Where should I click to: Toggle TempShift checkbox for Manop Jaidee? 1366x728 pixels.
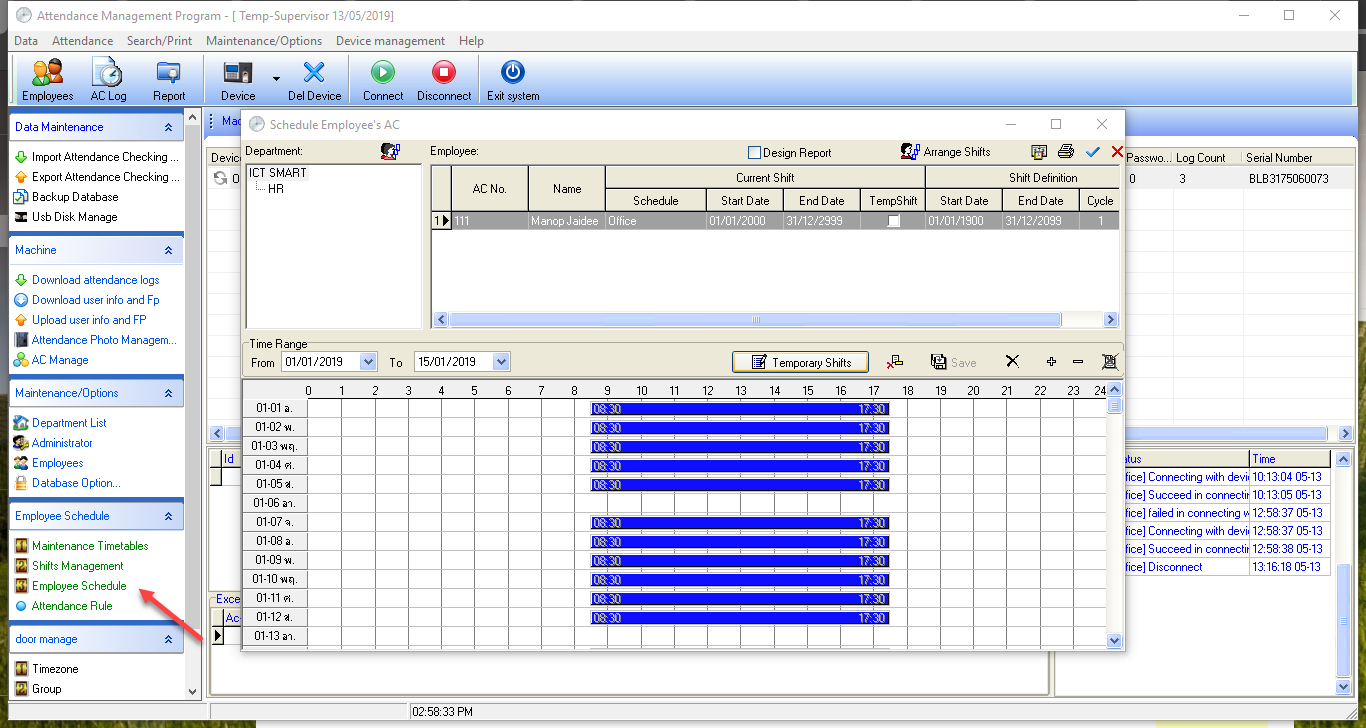pos(893,221)
